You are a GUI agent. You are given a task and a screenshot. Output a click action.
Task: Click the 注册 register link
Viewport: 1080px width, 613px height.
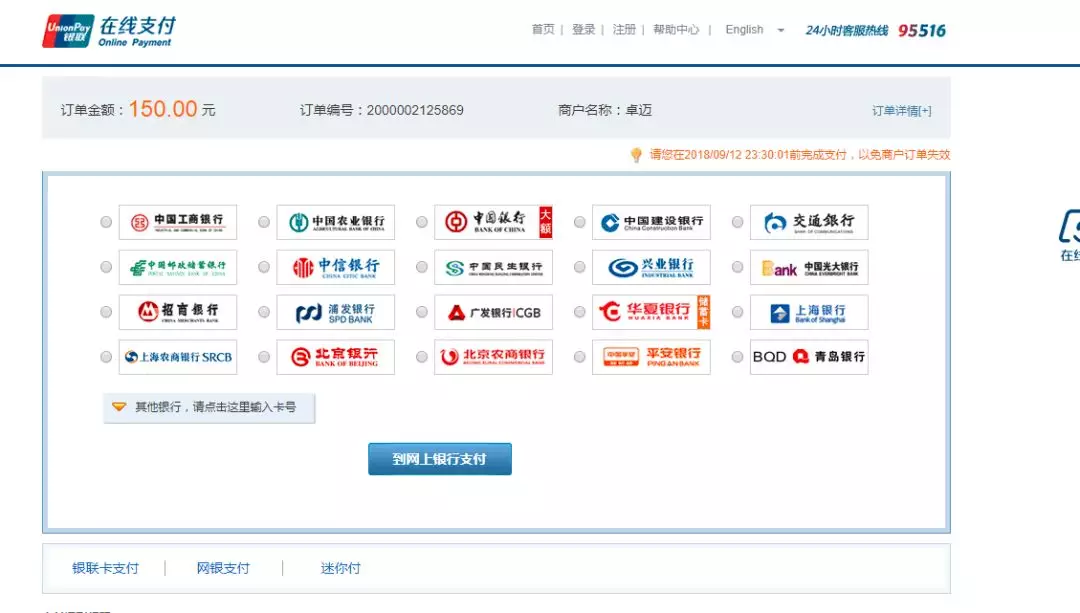click(x=623, y=30)
